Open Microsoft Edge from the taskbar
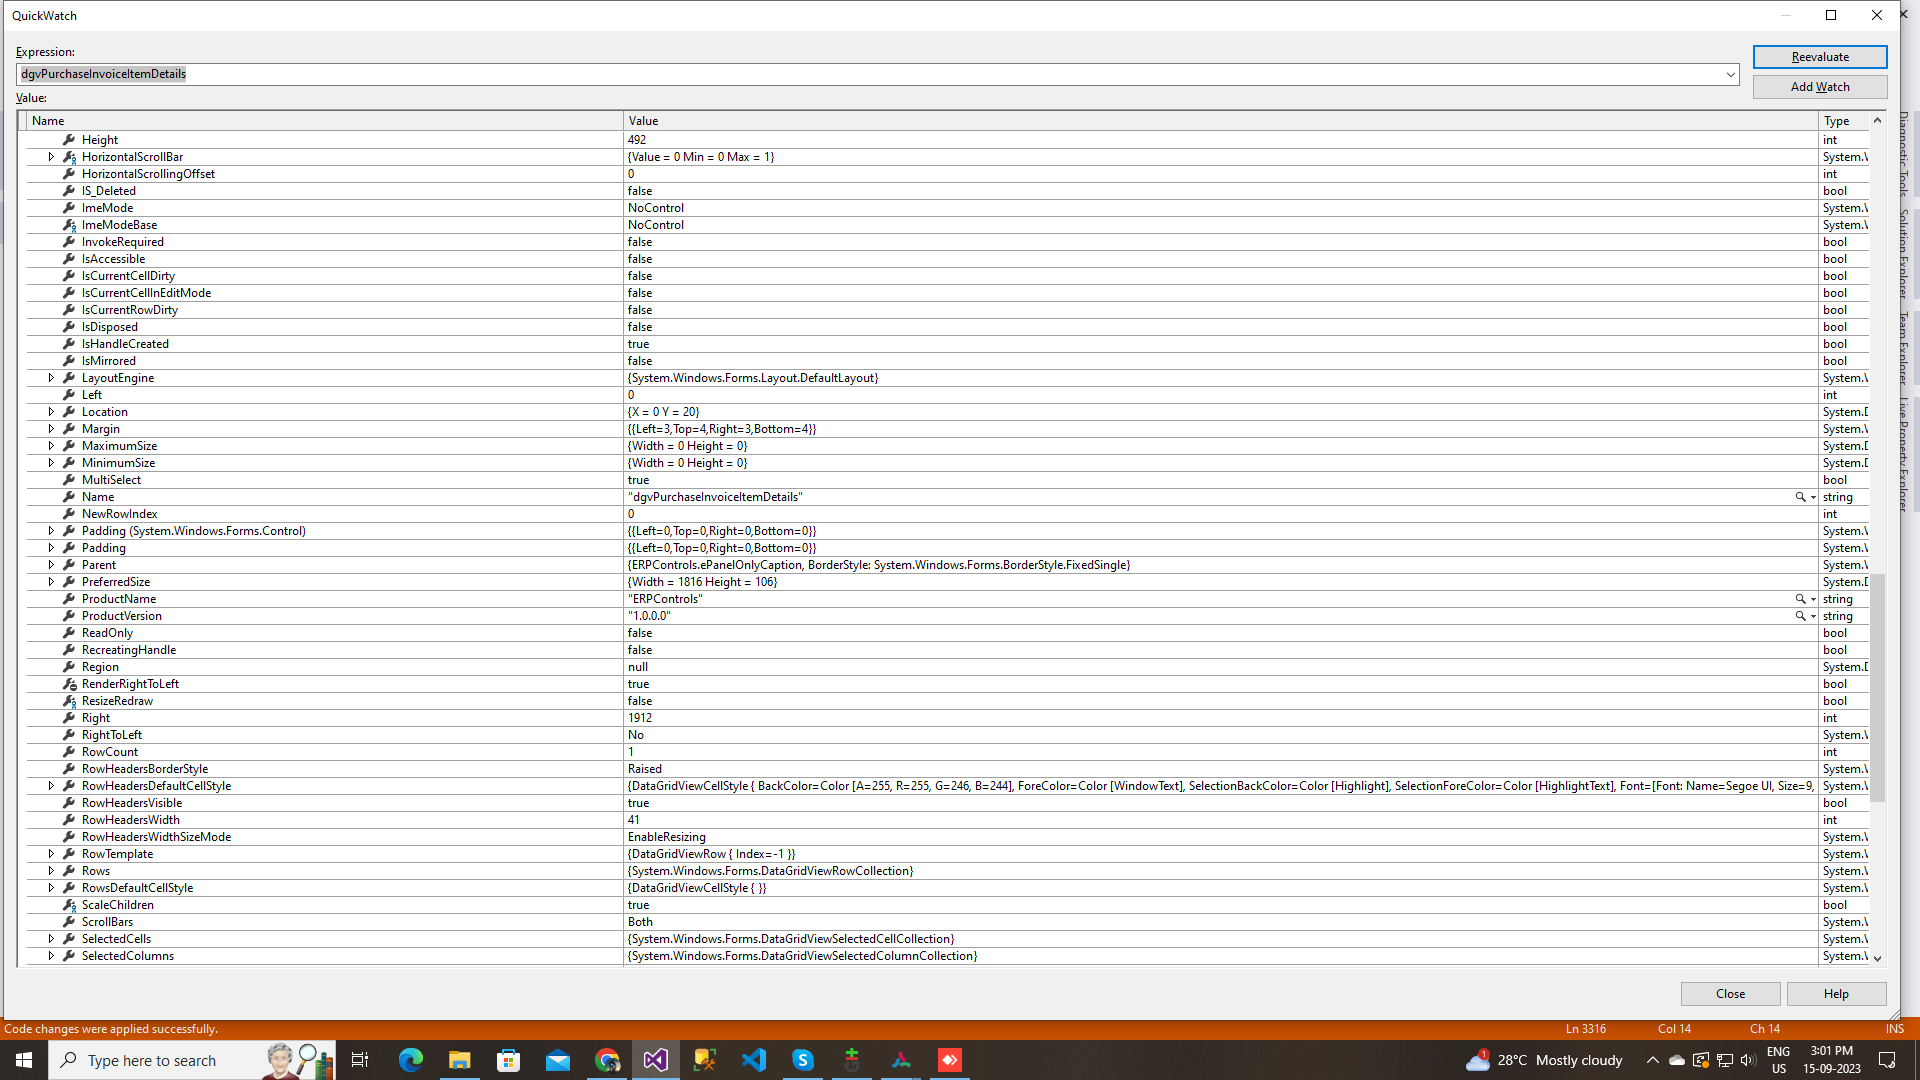The image size is (1920, 1080). (x=411, y=1060)
